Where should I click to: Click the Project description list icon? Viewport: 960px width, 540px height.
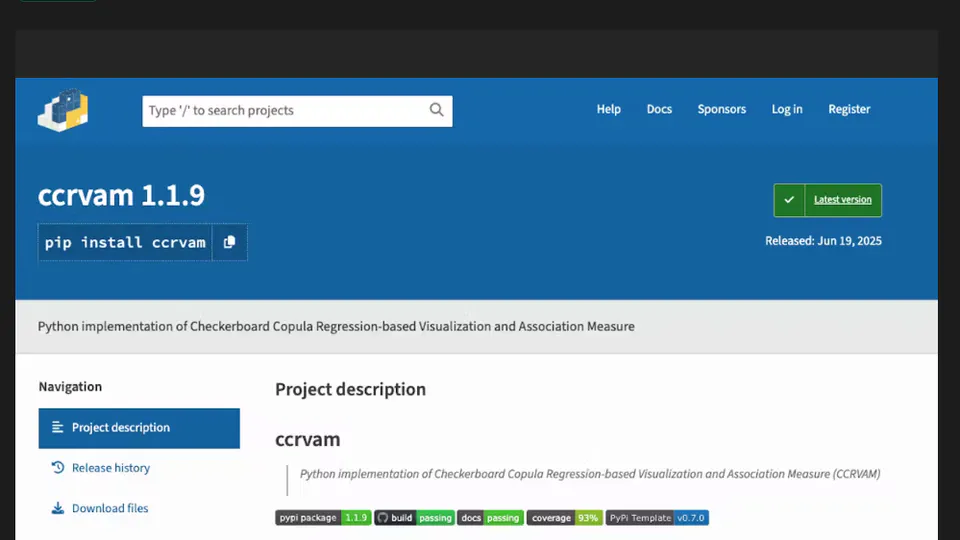pos(58,428)
